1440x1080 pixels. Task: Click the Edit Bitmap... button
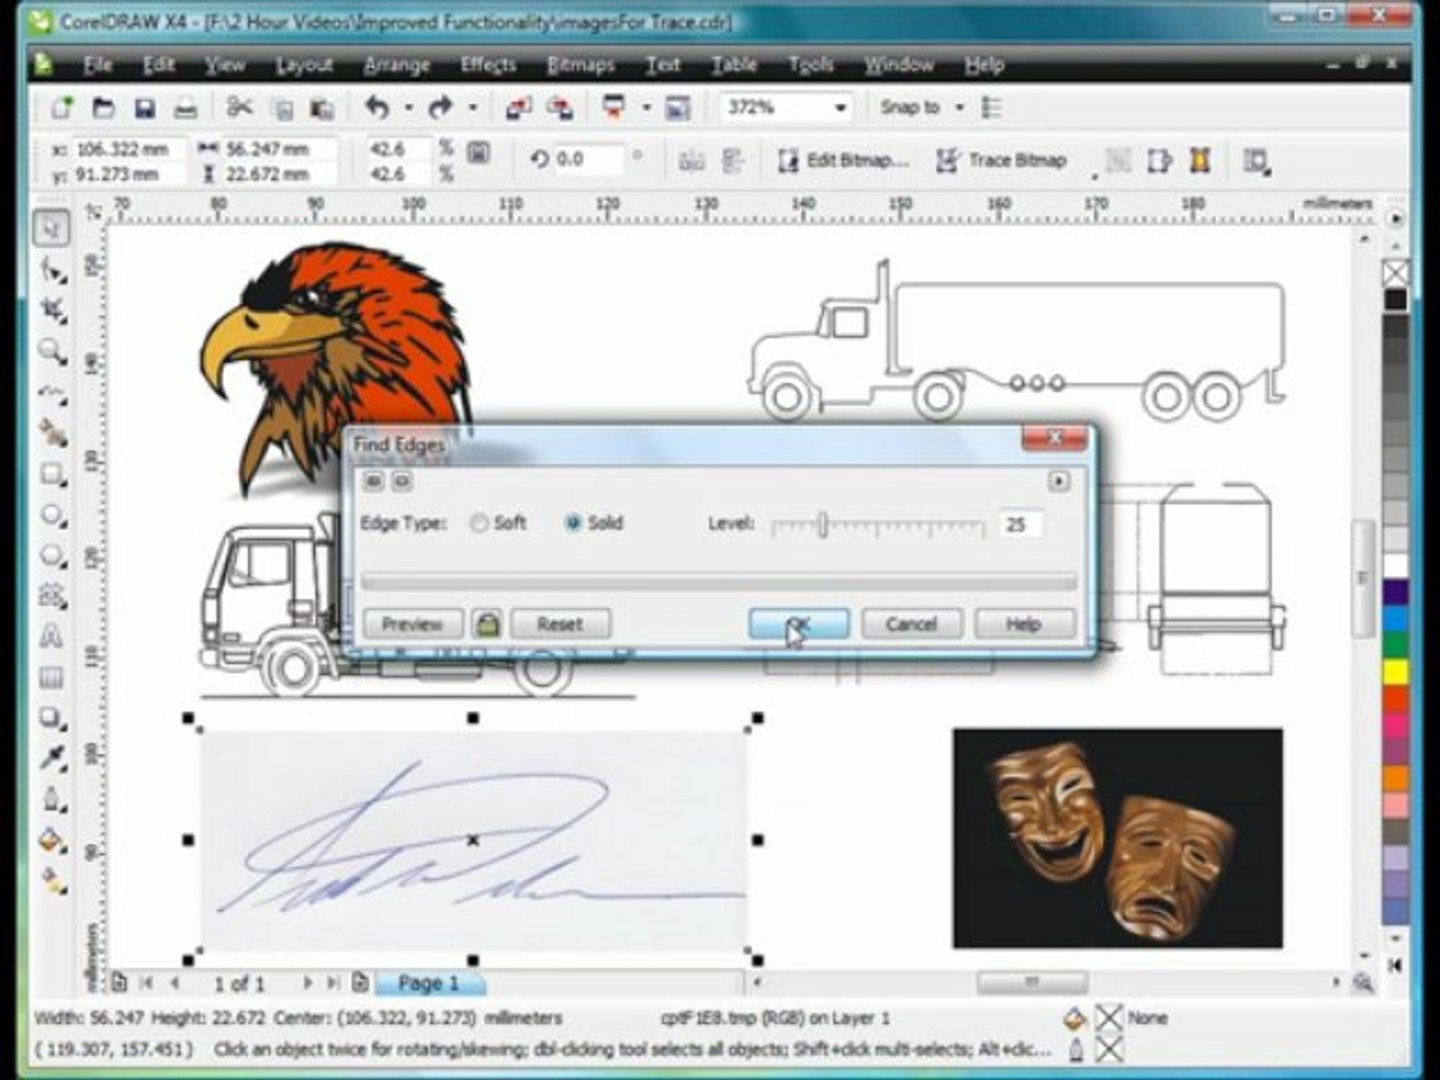[x=843, y=160]
